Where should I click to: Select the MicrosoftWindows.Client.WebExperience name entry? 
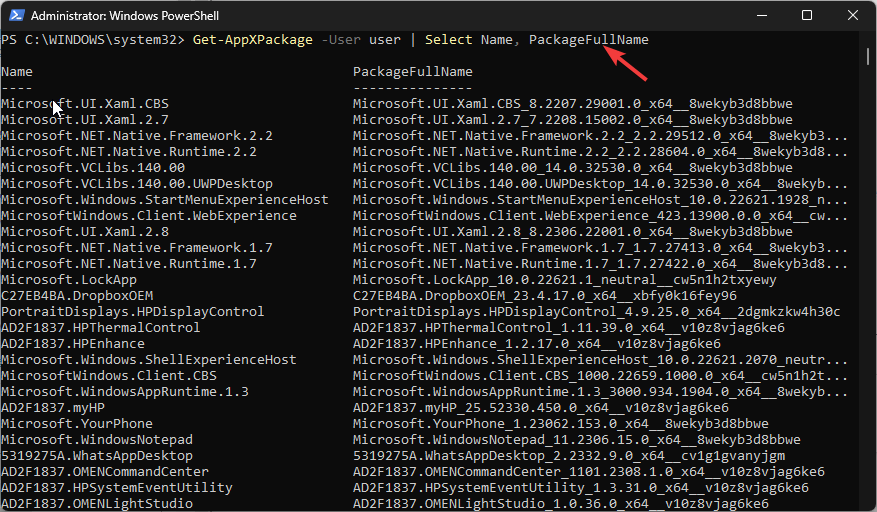point(149,215)
